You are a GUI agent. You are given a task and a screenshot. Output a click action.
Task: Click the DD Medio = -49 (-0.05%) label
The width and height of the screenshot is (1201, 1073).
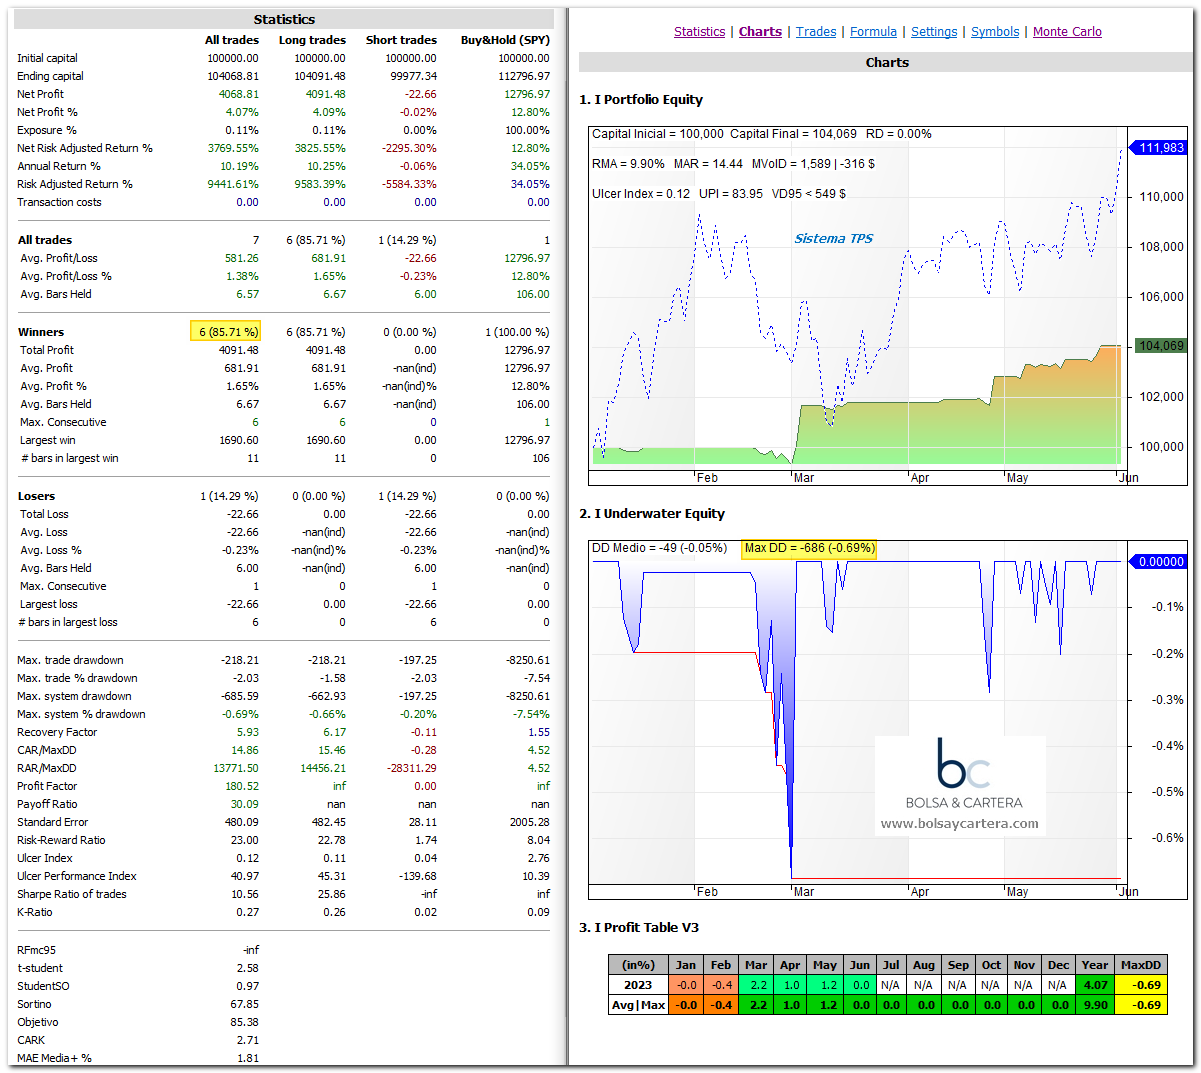point(659,548)
